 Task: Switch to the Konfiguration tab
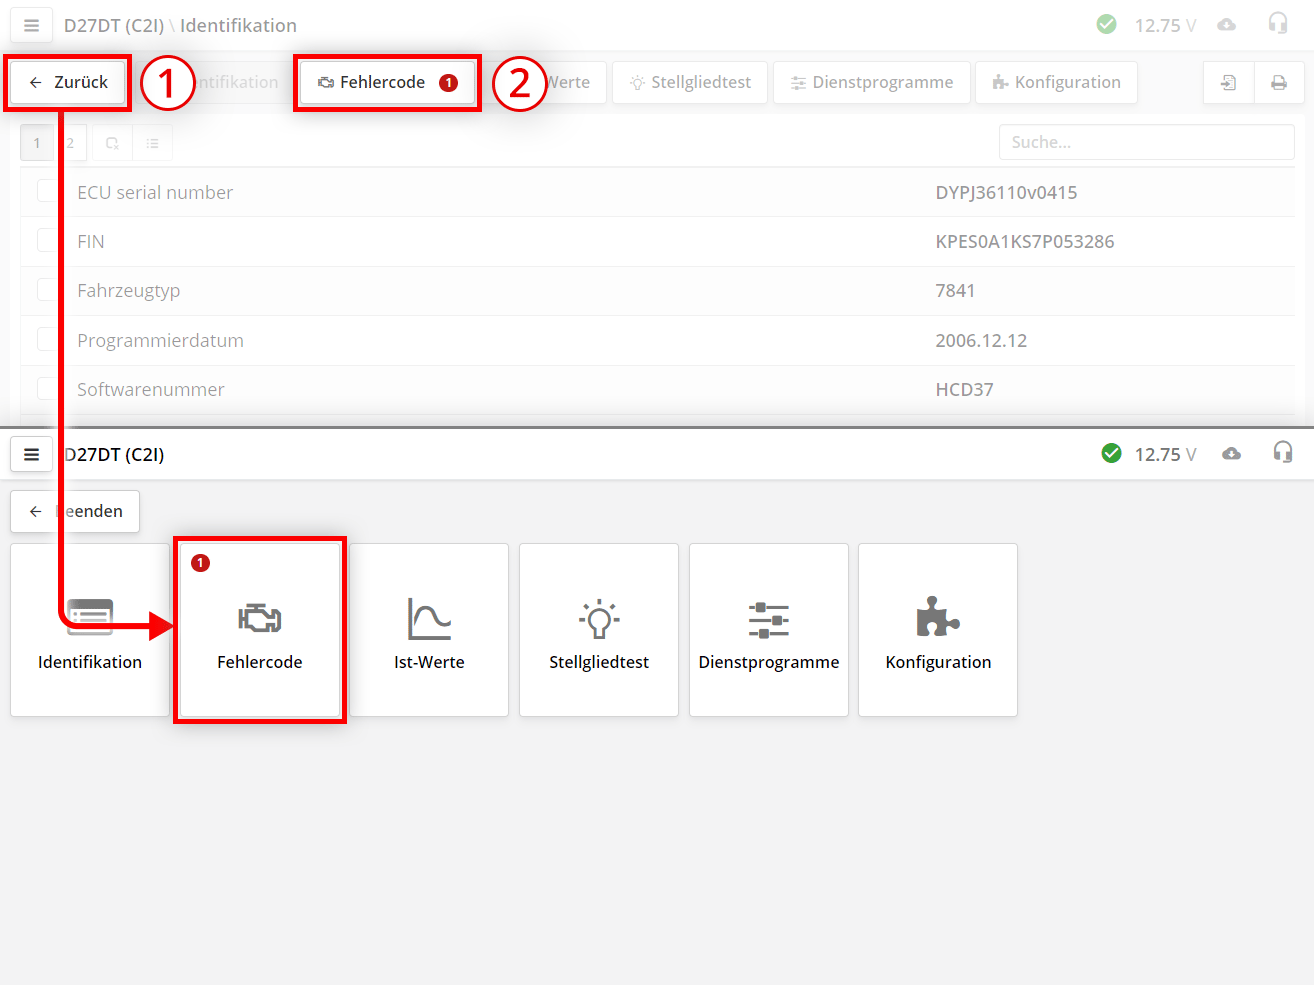point(1056,83)
